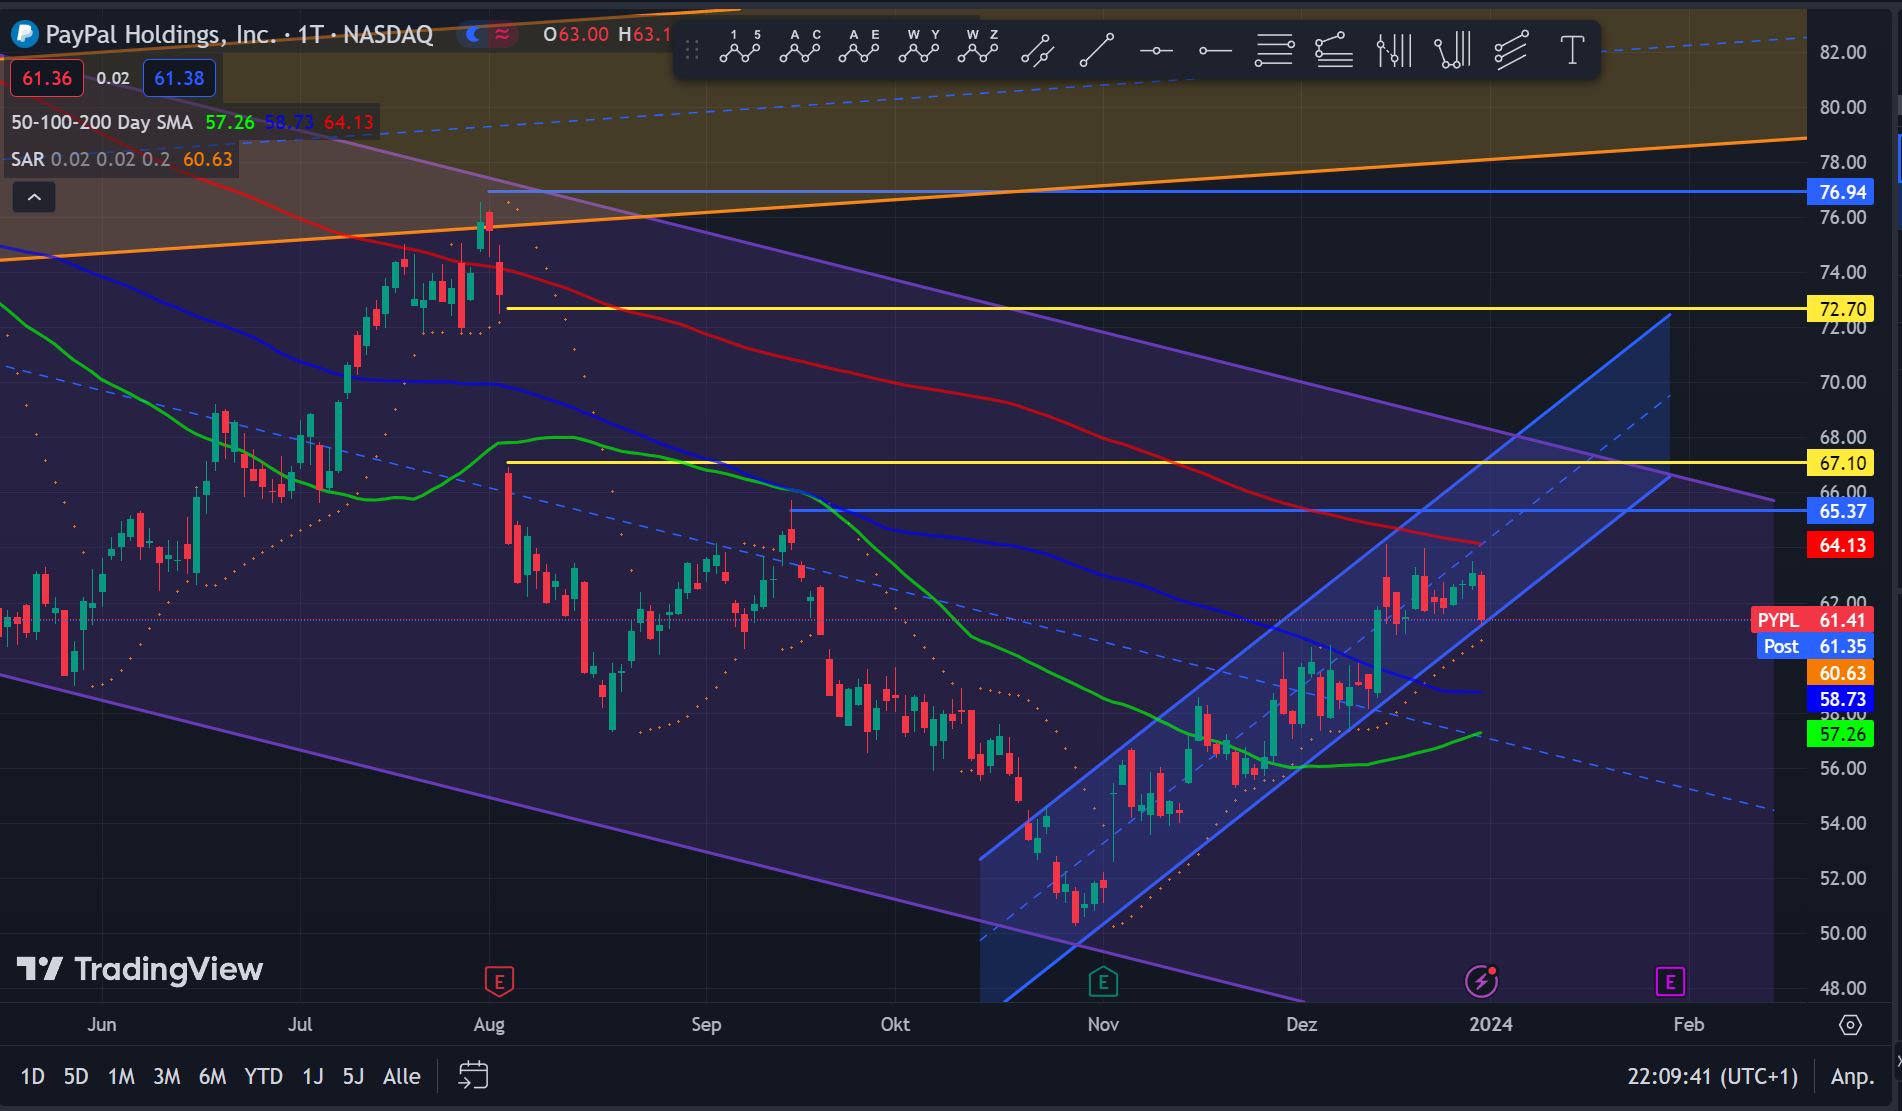Image resolution: width=1902 pixels, height=1111 pixels.
Task: Click the PayPal logo symbol icon
Action: pos(24,35)
